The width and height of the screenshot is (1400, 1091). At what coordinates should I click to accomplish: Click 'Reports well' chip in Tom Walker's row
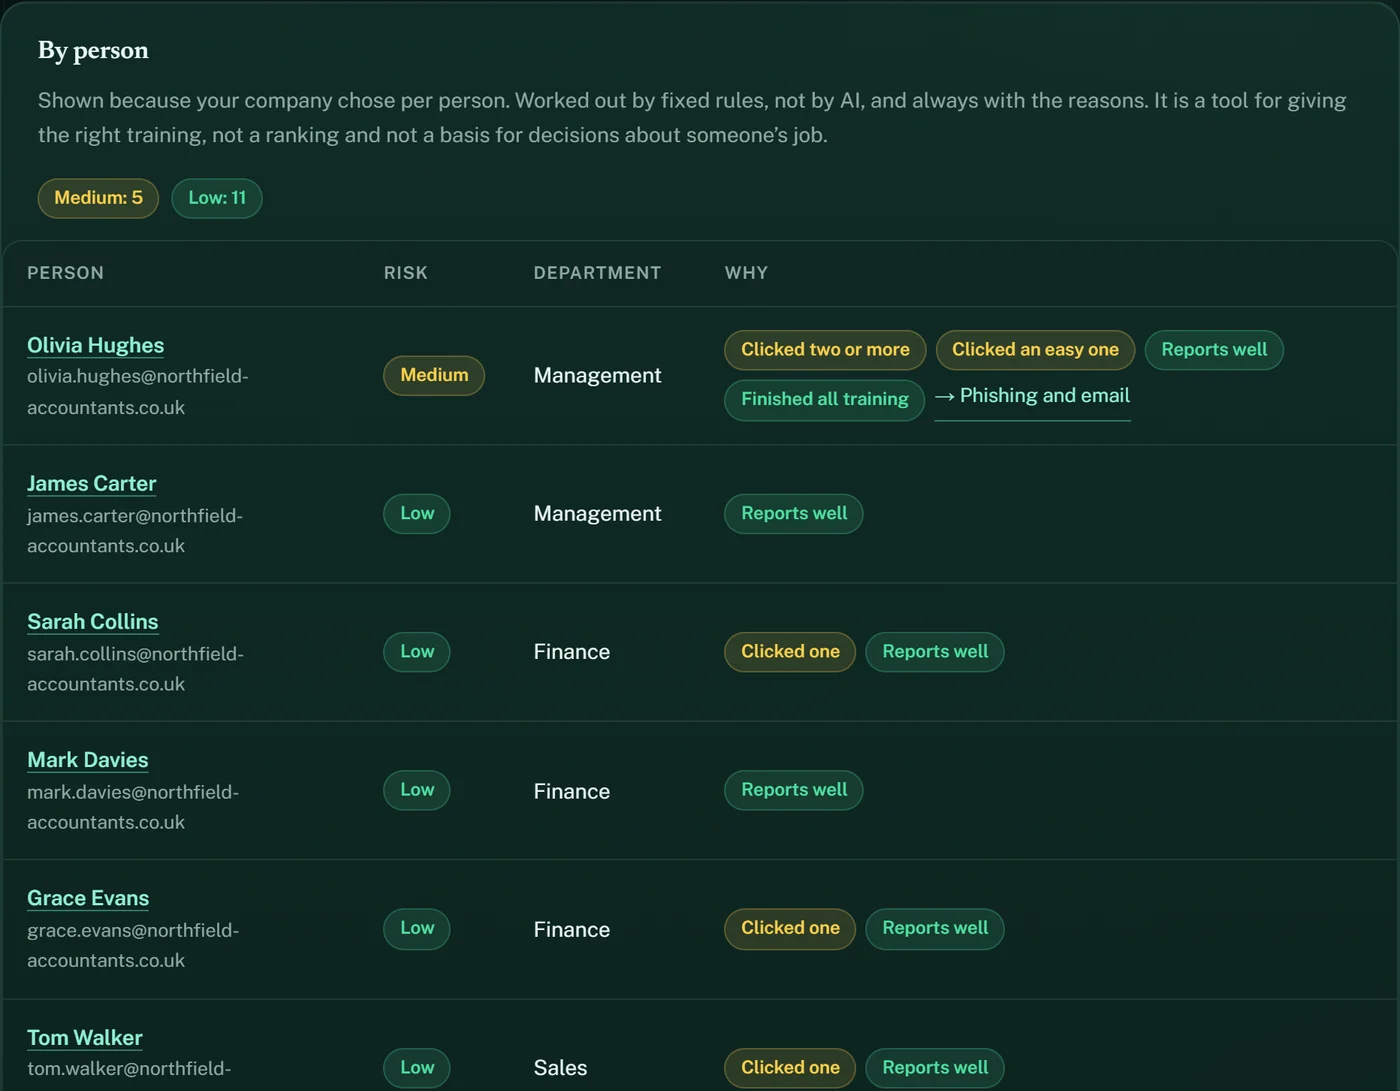(935, 1068)
